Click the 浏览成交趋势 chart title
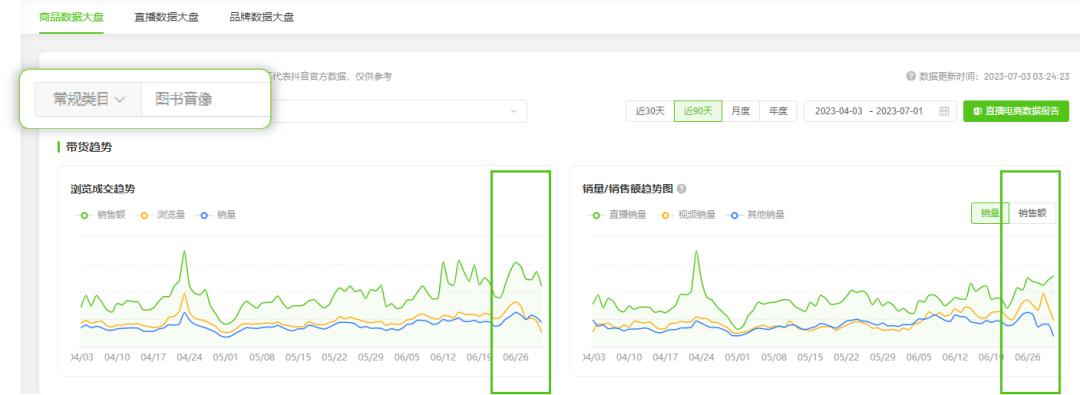 (102, 189)
